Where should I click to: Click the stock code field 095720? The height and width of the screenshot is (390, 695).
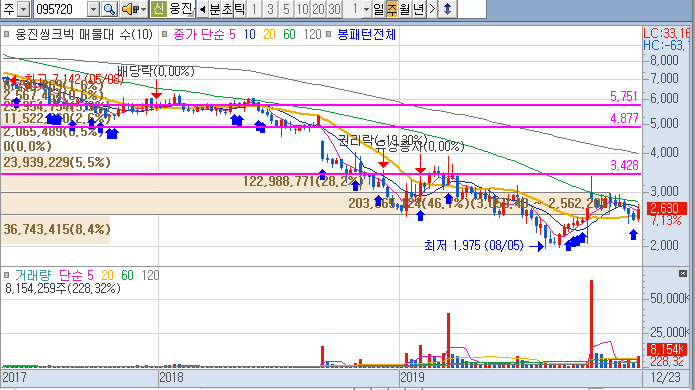click(60, 9)
